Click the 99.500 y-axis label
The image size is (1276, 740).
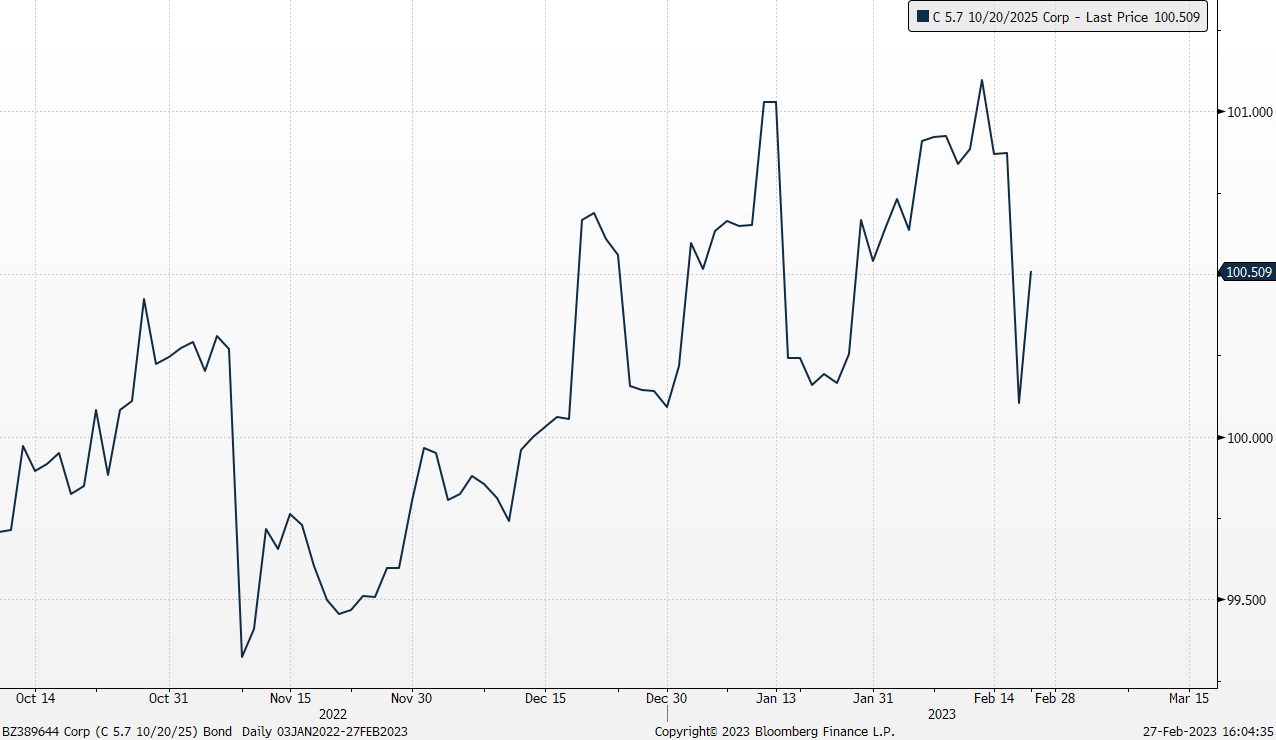tap(1249, 600)
